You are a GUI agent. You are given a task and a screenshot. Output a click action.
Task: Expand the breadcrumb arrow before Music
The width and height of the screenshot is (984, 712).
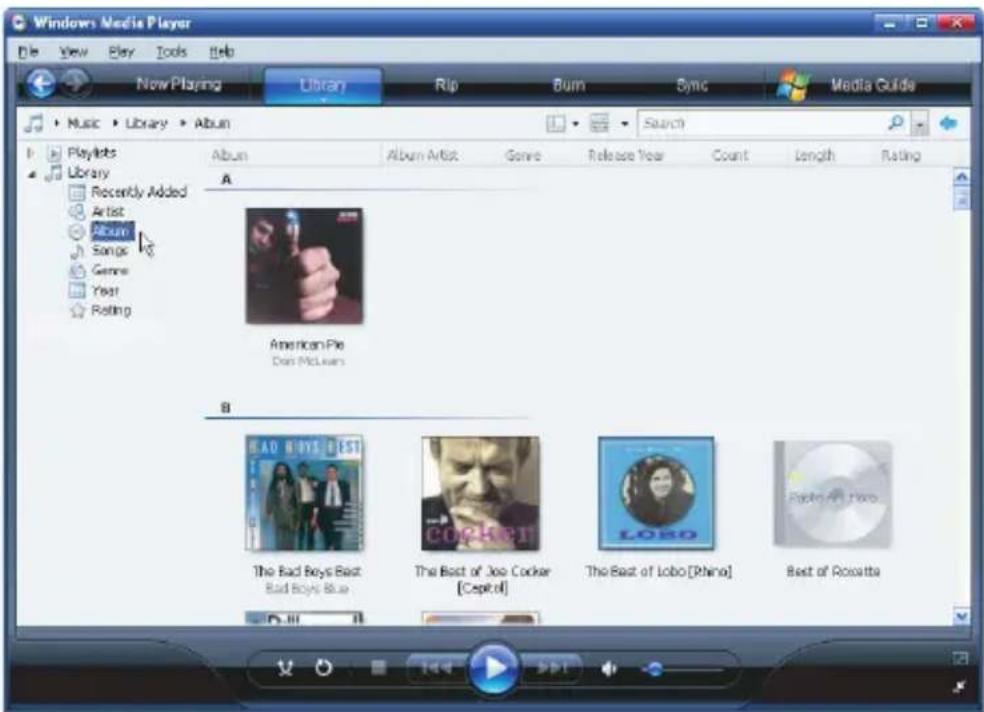56,123
